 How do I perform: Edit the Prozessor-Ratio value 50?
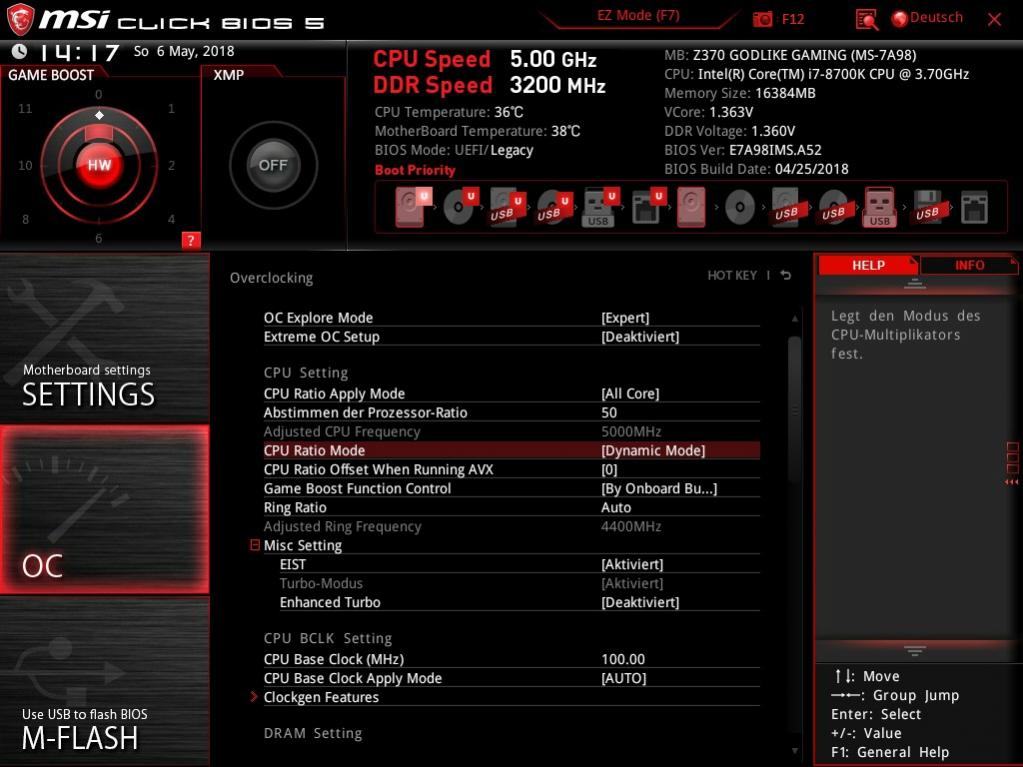(x=609, y=412)
